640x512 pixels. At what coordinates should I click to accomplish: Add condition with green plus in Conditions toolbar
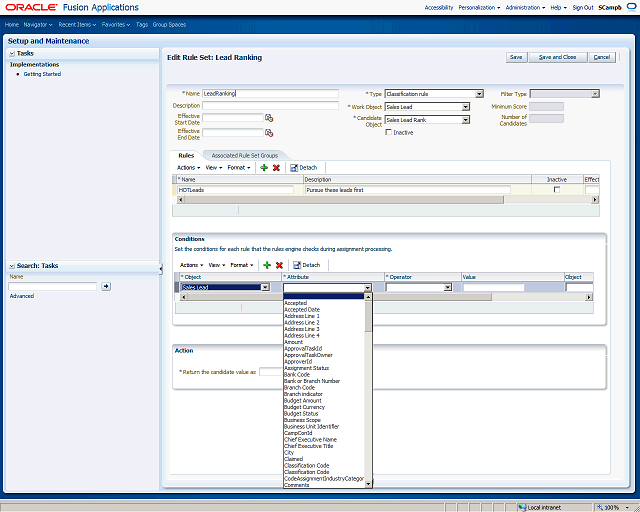pos(267,265)
